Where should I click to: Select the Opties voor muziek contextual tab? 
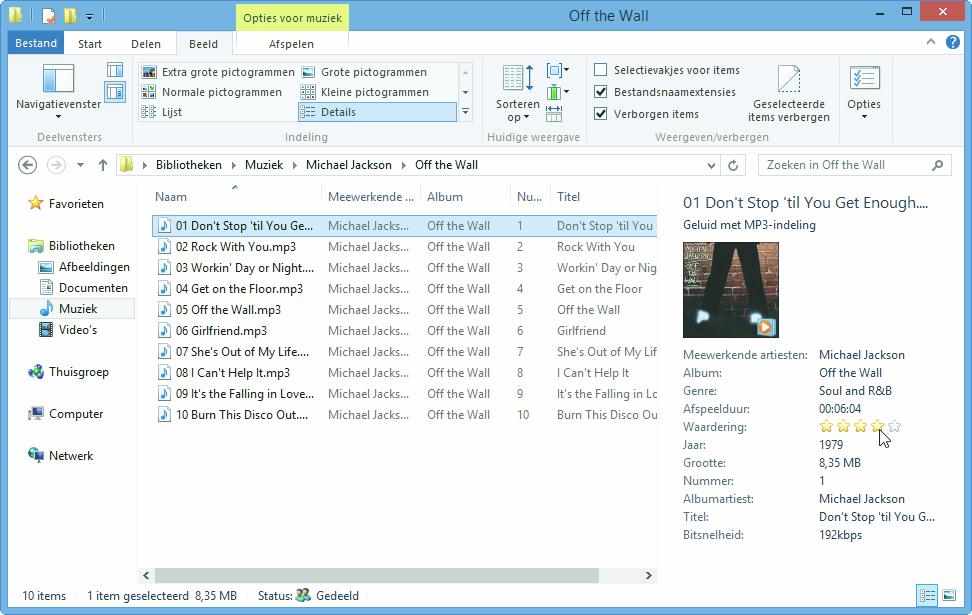click(292, 17)
